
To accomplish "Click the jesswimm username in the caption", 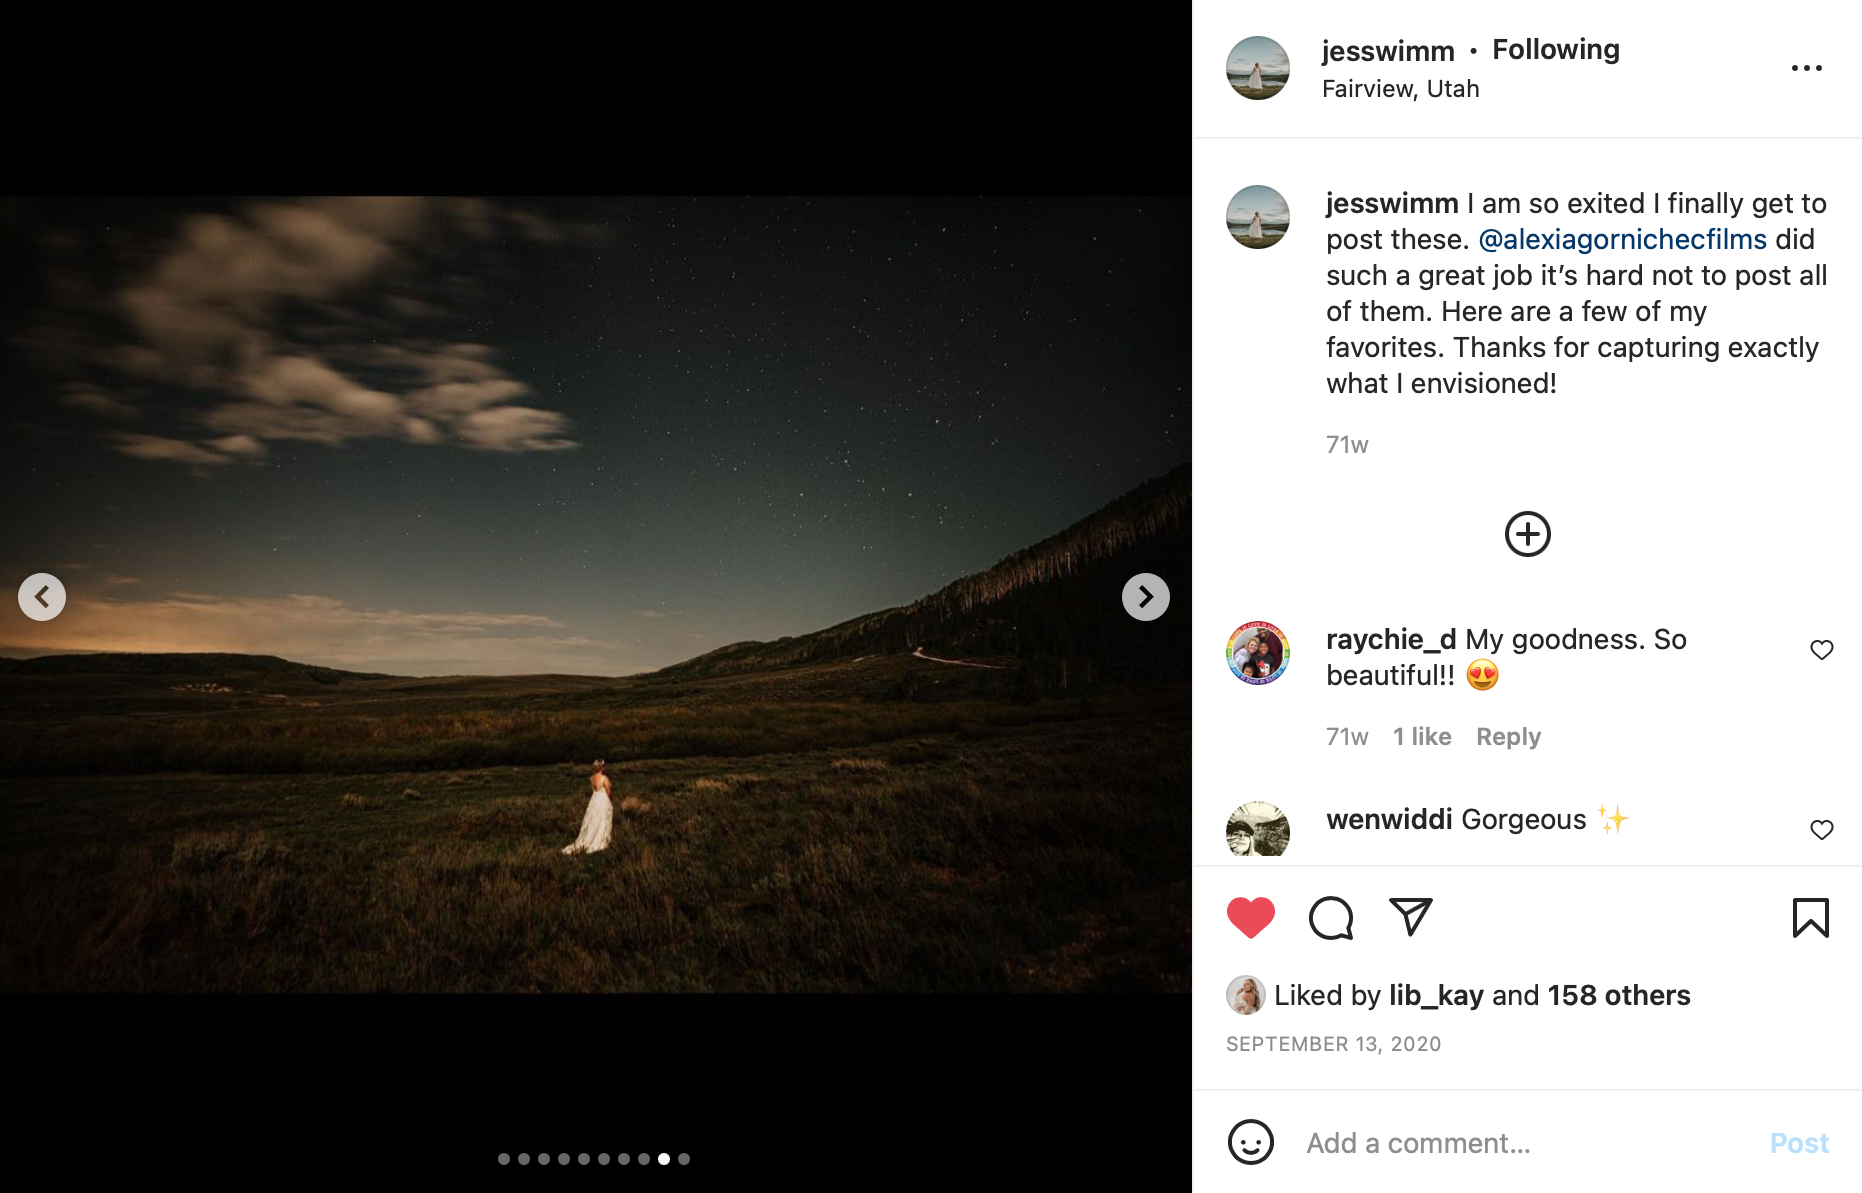I will [x=1392, y=204].
